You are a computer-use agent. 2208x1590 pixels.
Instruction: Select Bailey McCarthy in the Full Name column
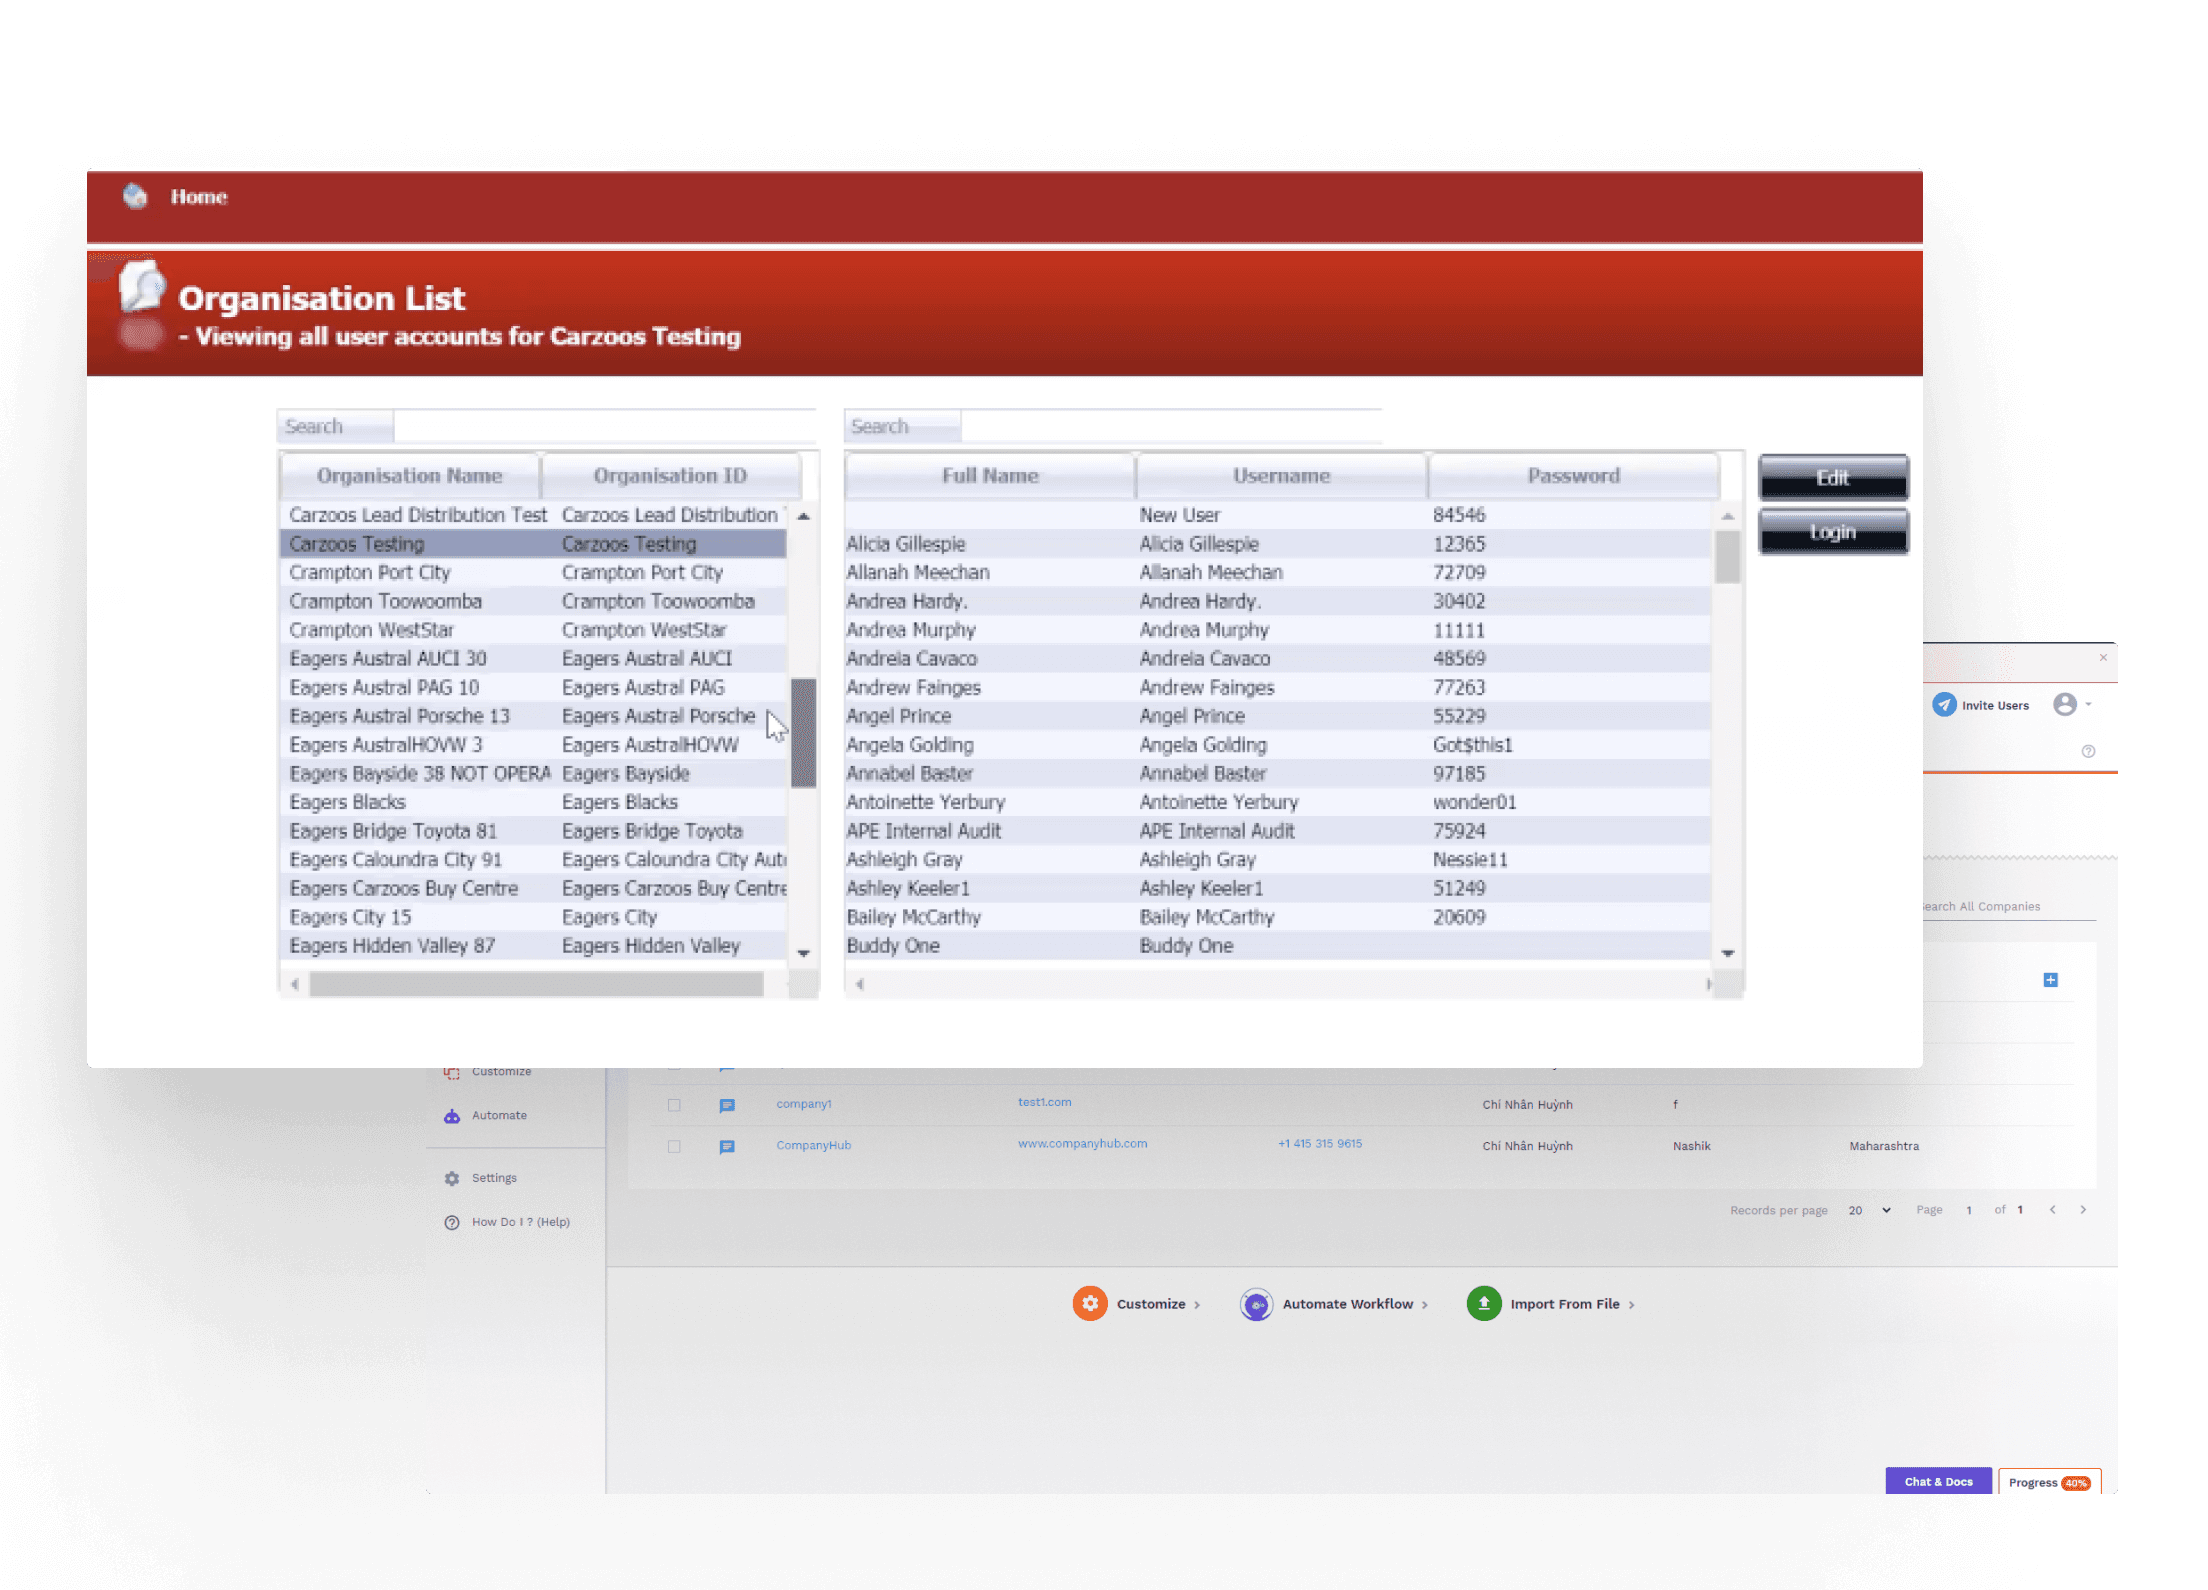click(914, 917)
